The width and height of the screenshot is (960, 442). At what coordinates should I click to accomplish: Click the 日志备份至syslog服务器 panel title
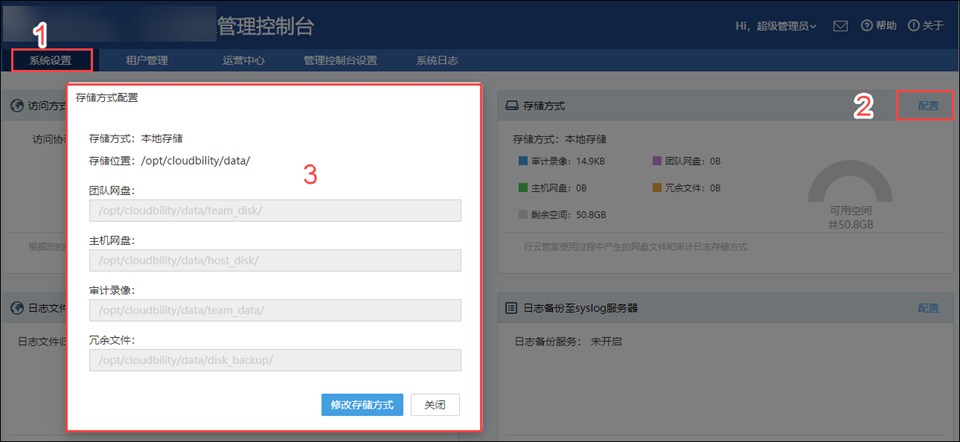[580, 308]
